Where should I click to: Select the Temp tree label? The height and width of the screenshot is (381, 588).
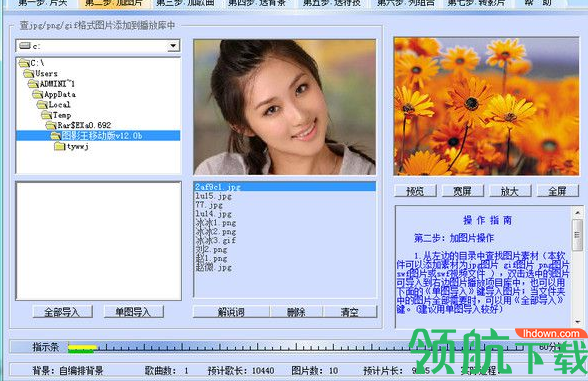pos(62,115)
